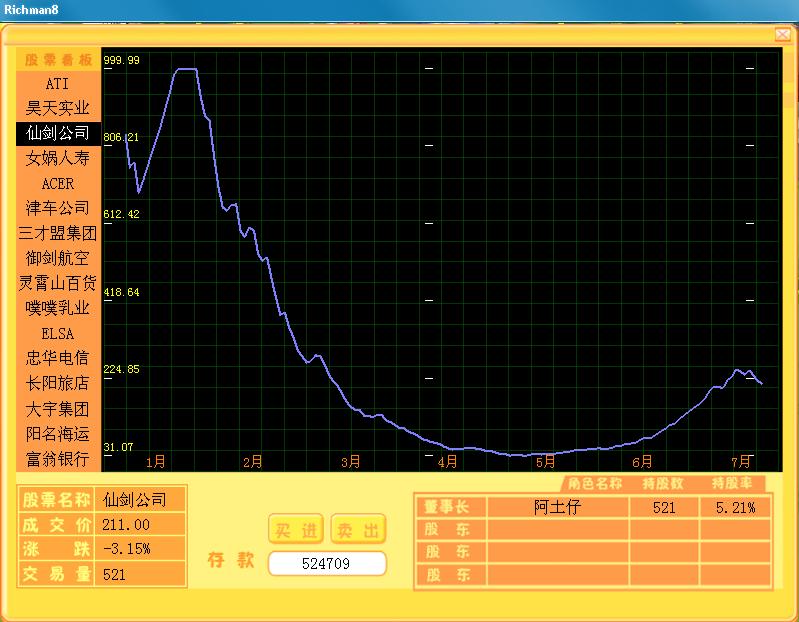Viewport: 799px width, 622px height.
Task: Click shareholding ratio 5.21%
Action: point(735,507)
